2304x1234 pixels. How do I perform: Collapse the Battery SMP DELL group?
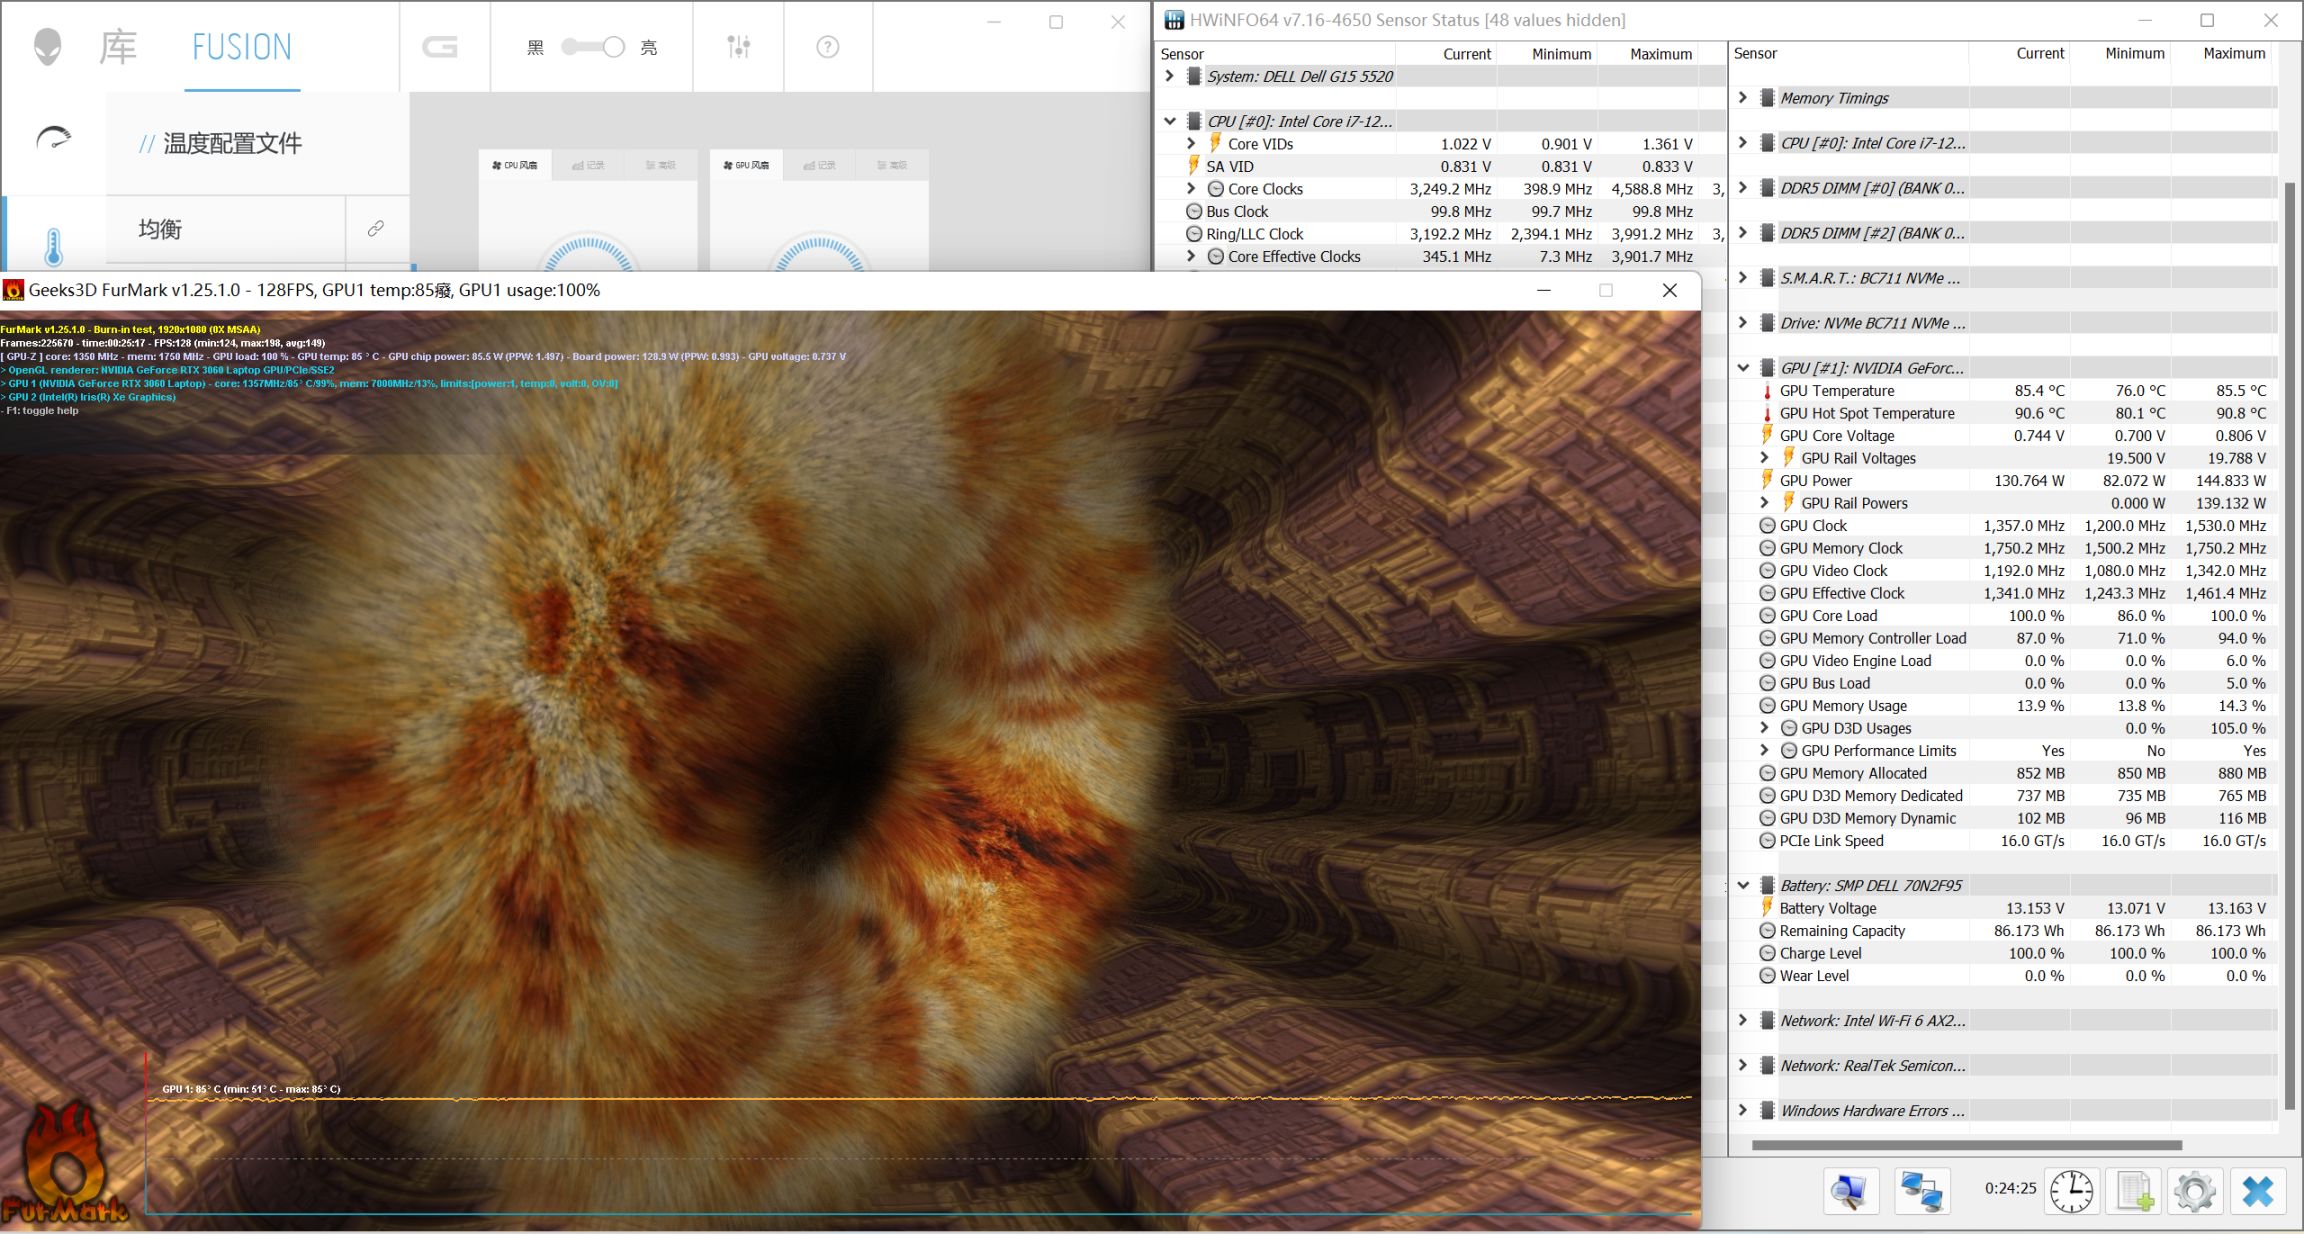click(1743, 885)
